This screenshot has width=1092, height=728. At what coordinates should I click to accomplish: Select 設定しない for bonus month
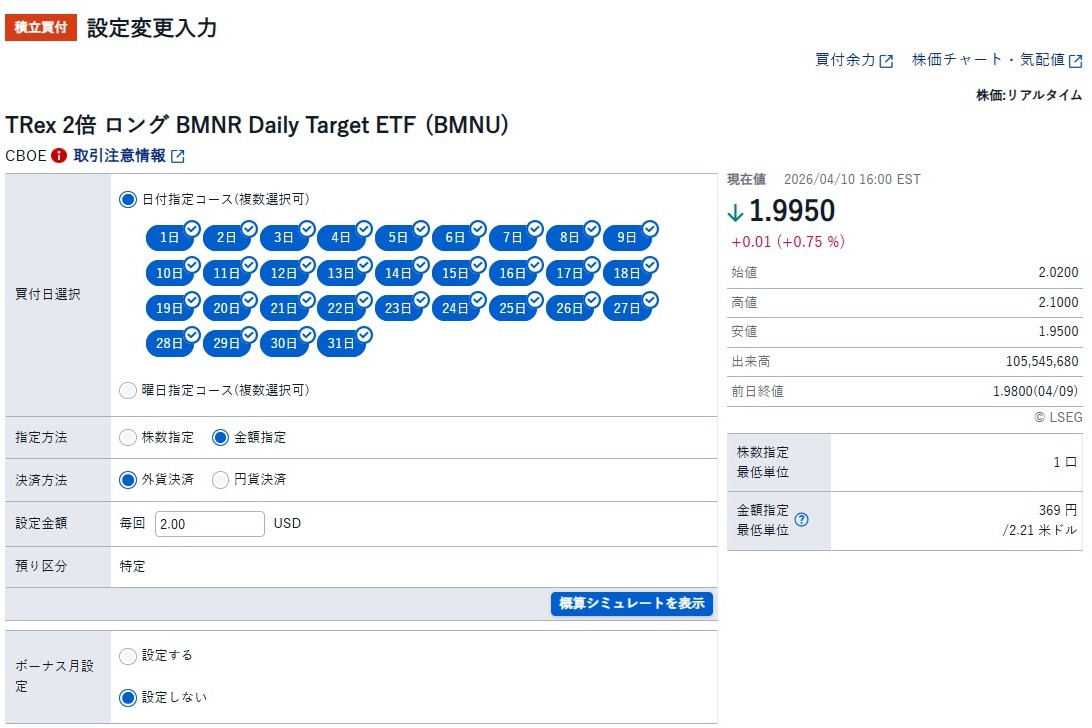[x=128, y=698]
